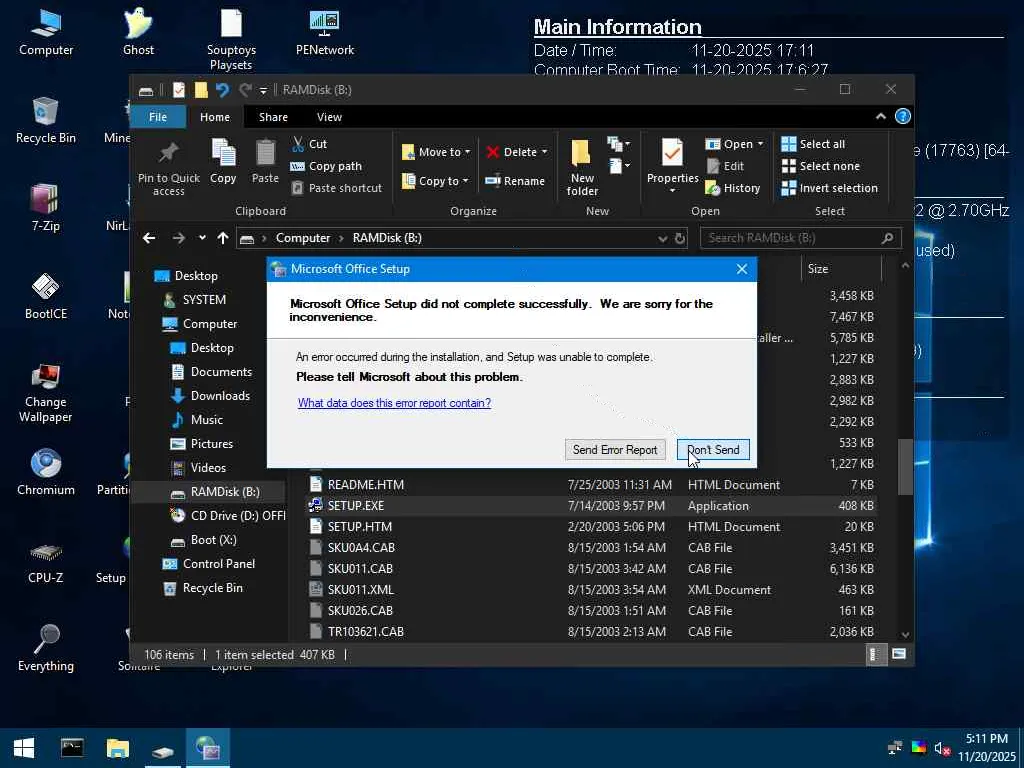Open the Open dropdown in ribbon
1024x768 pixels.
click(x=735, y=144)
